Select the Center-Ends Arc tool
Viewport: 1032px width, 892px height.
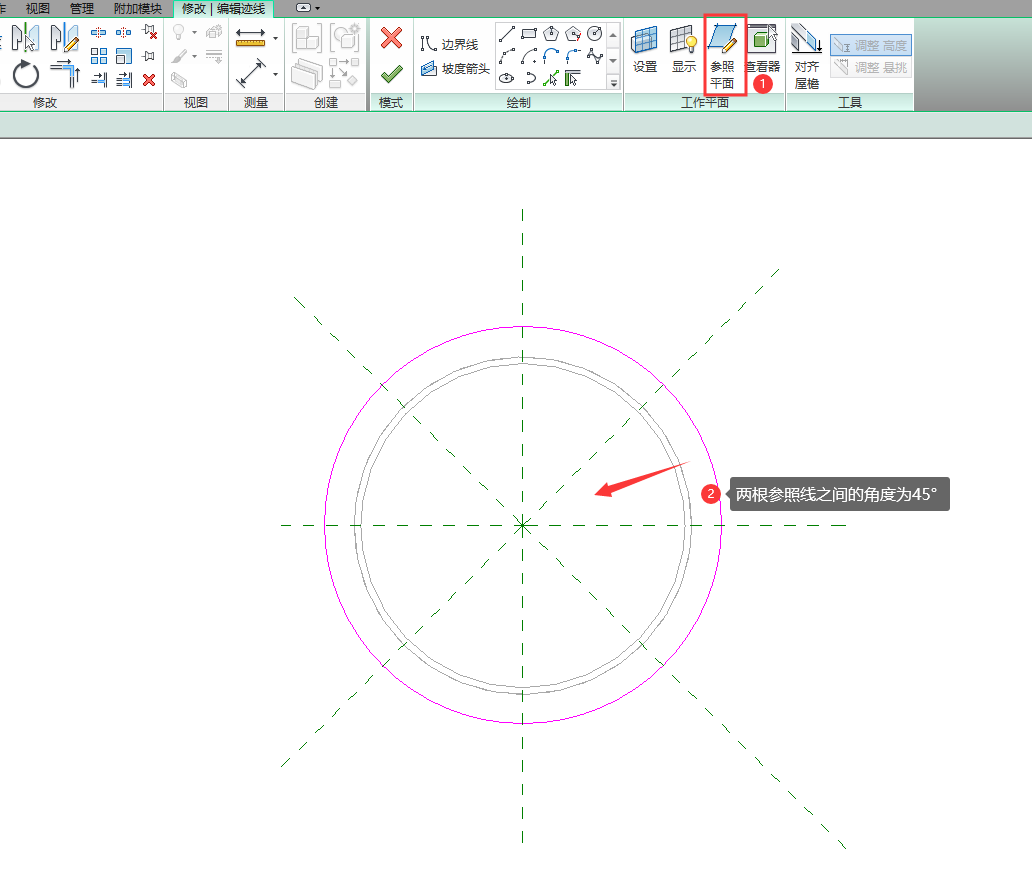(529, 56)
